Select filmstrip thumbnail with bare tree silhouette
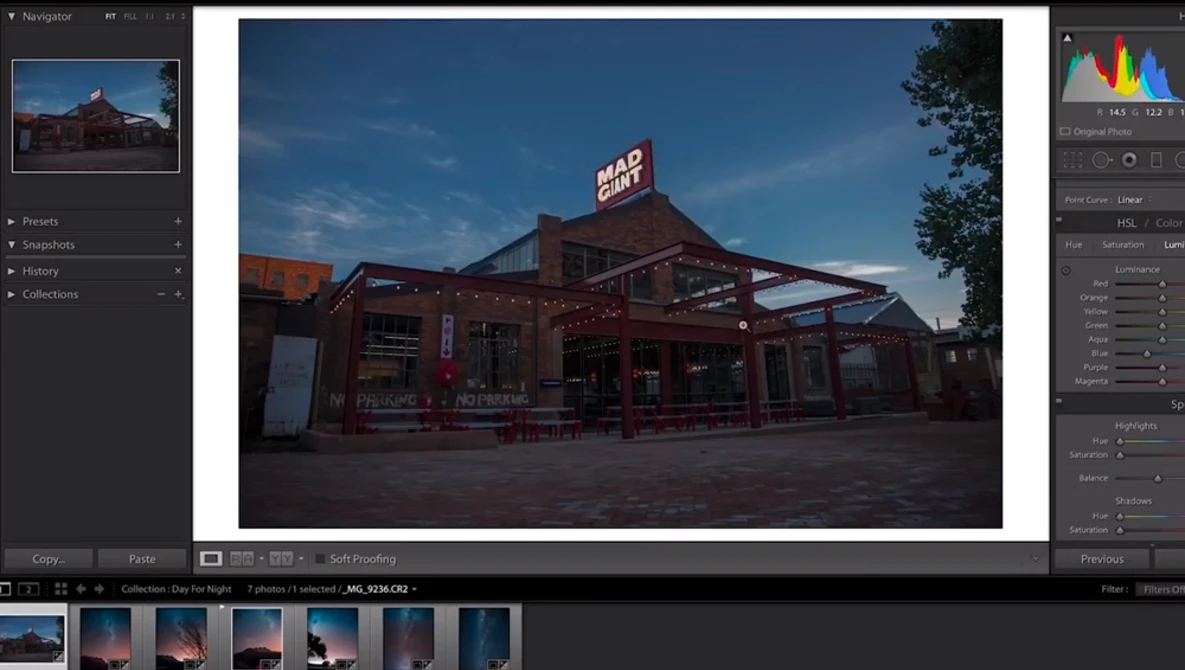 tap(181, 638)
